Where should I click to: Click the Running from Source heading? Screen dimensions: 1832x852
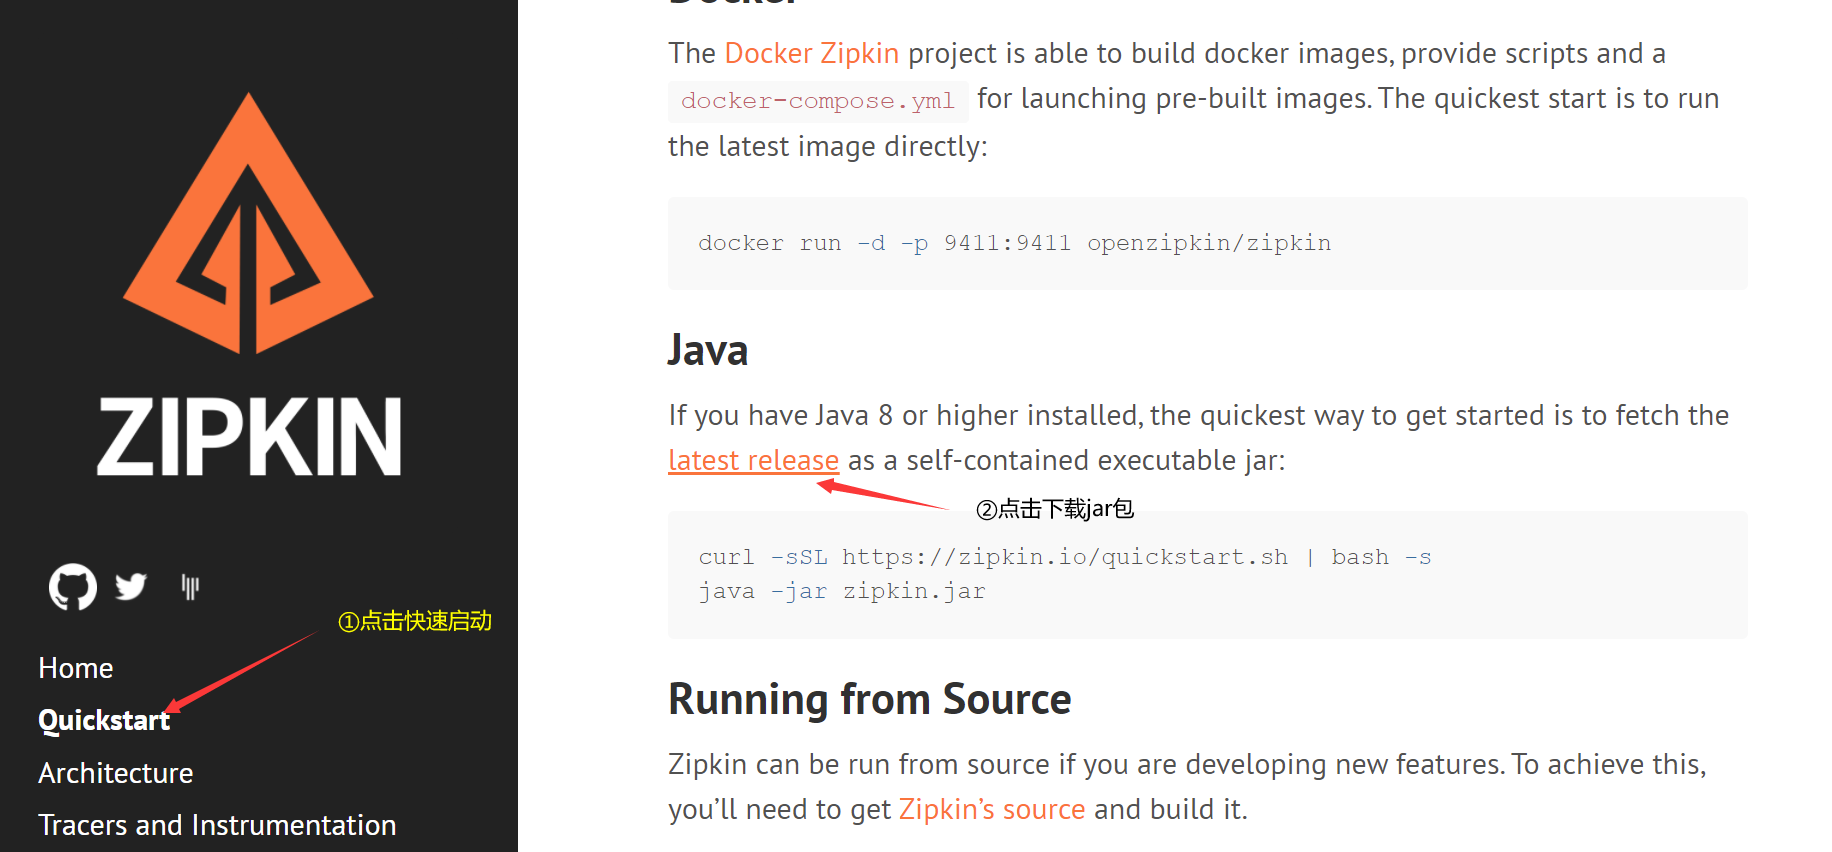[x=870, y=699]
